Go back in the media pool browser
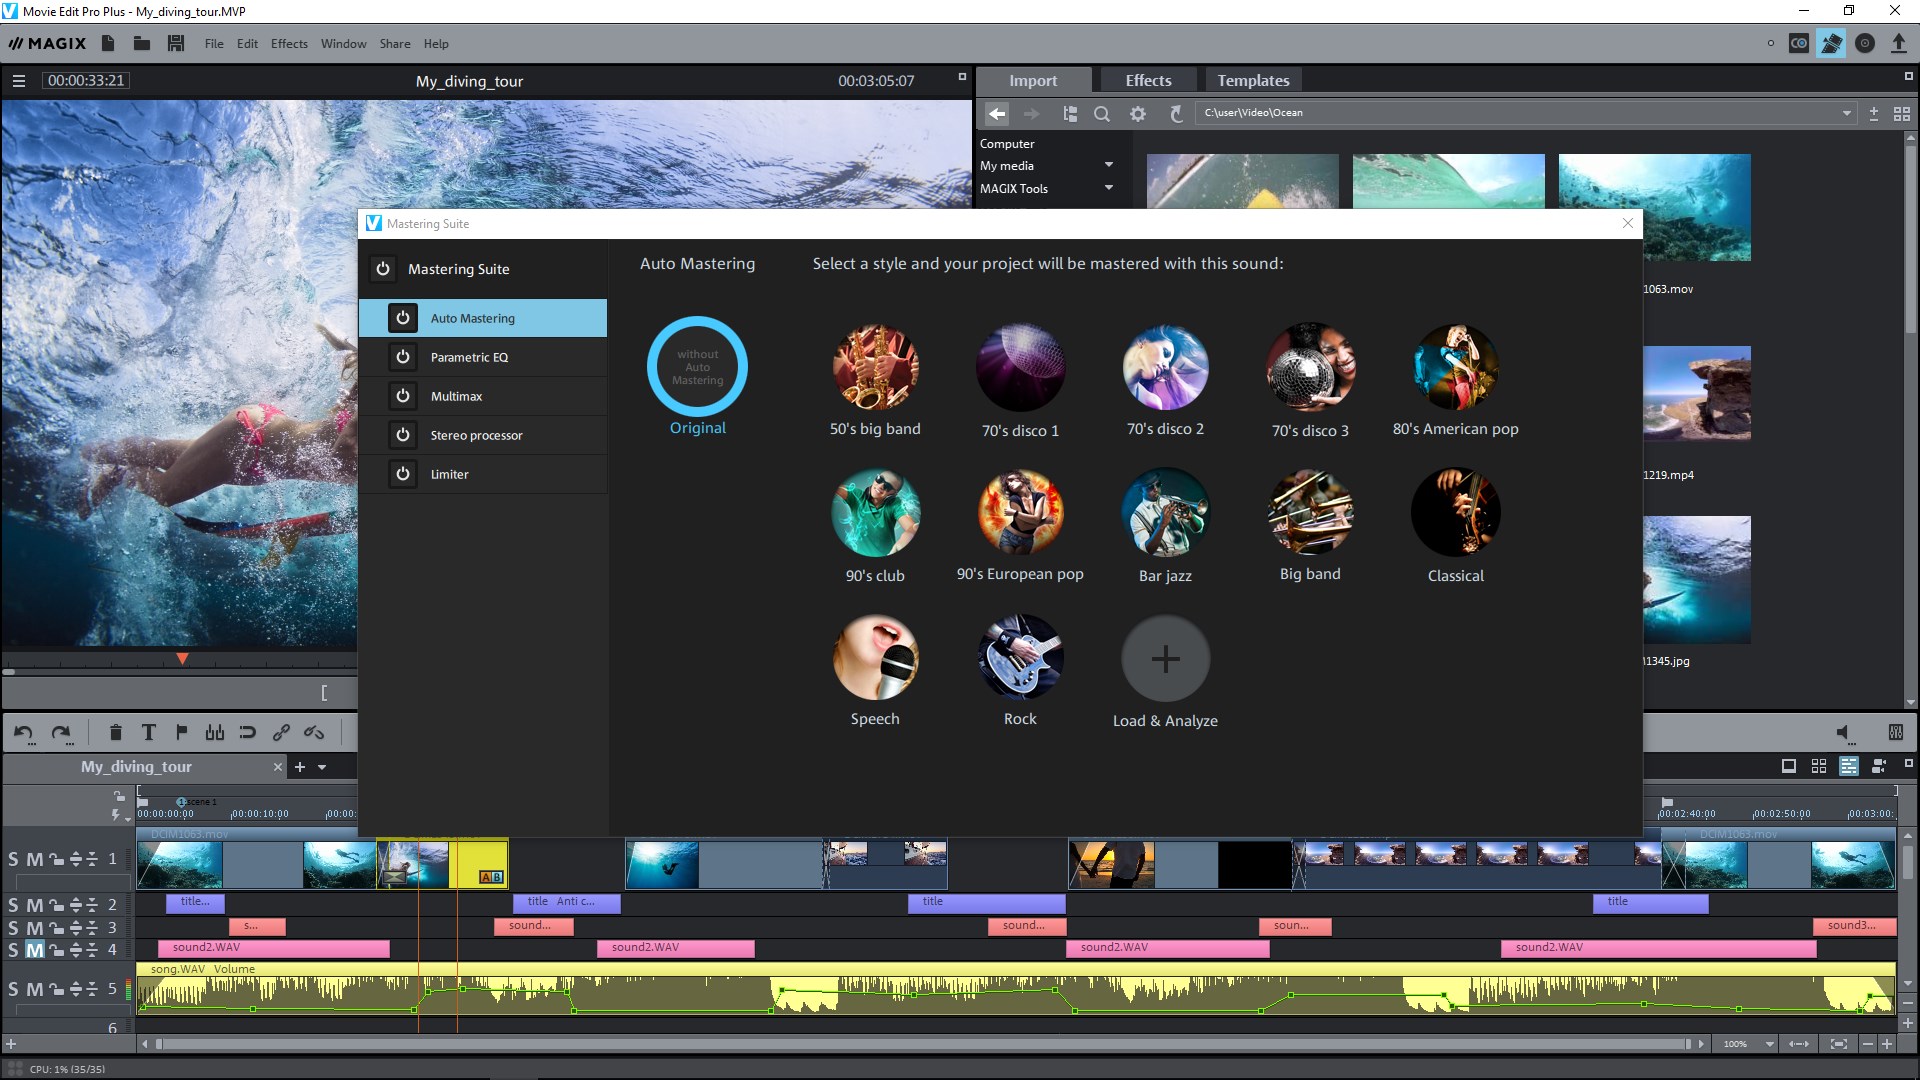Viewport: 1920px width, 1080px height. coord(997,114)
